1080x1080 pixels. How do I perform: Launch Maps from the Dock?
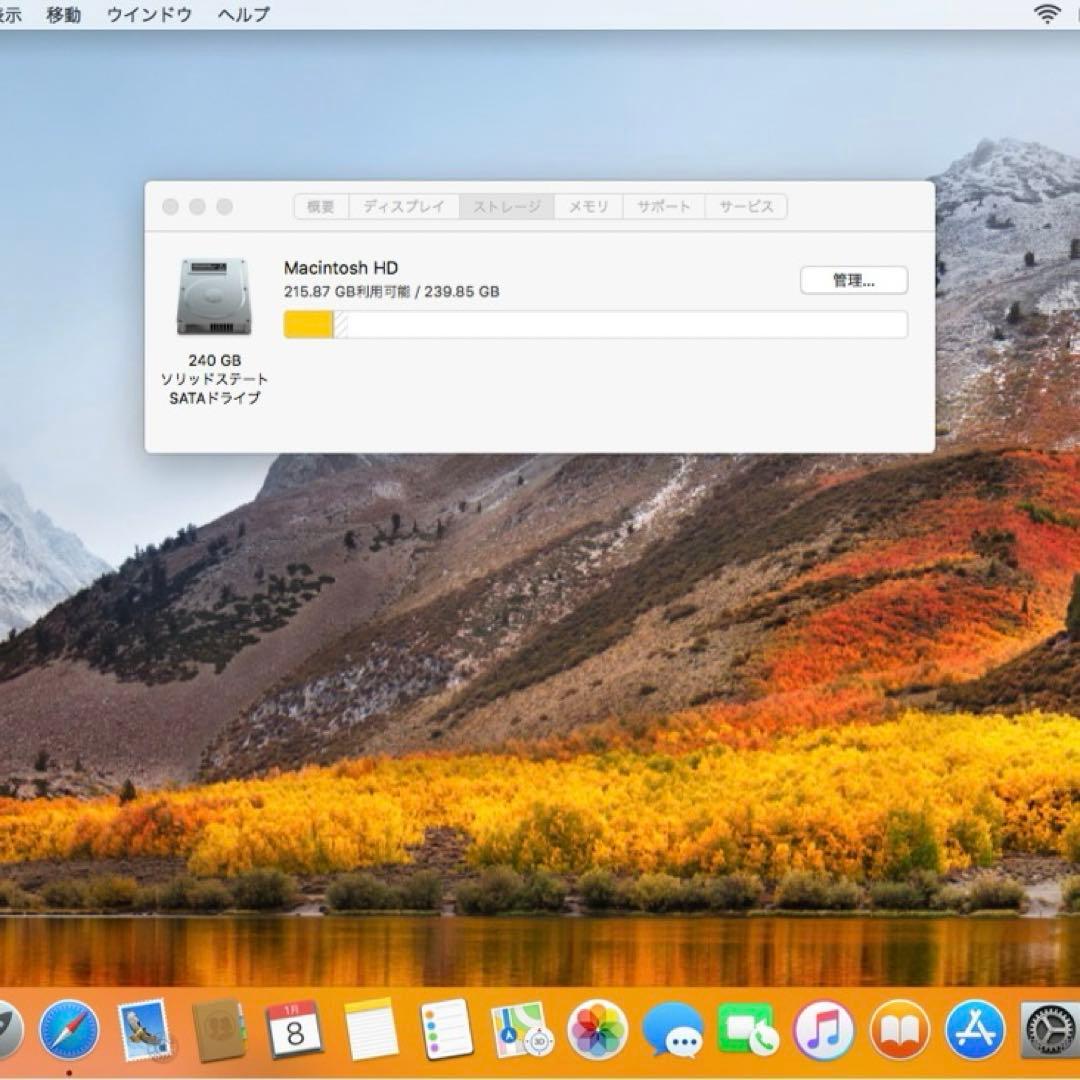[520, 1030]
